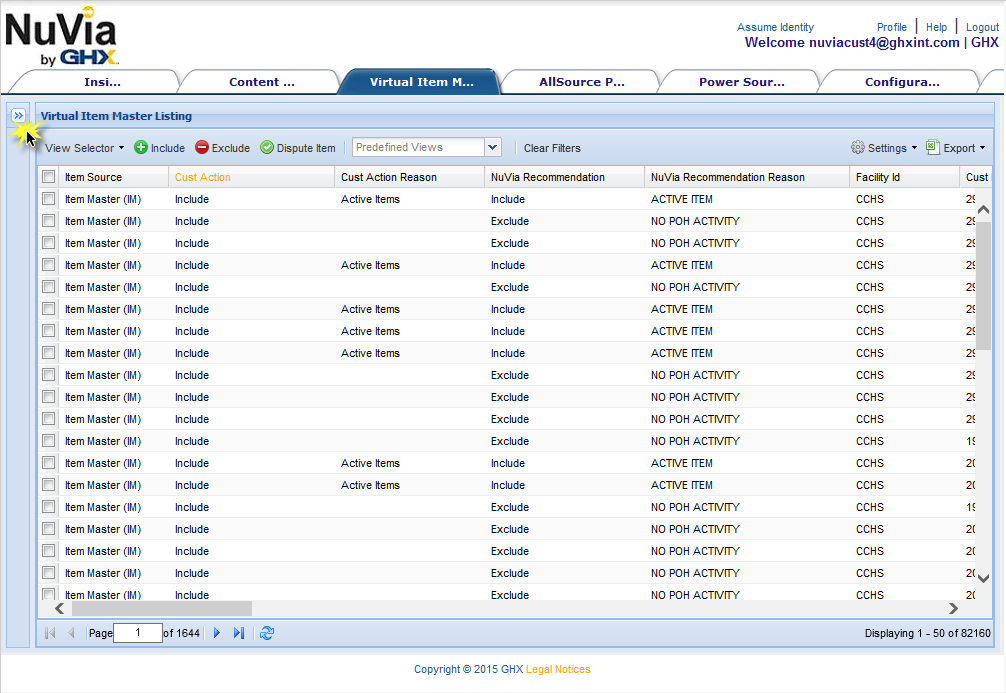
Task: Check the first Item Master row checkbox
Action: (x=48, y=199)
